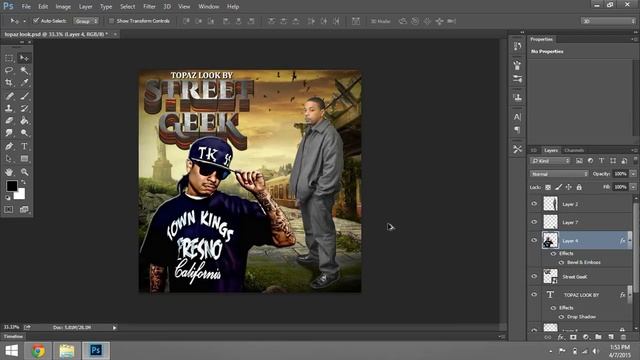
Task: Hide Layer 4 visibility eye
Action: (534, 240)
